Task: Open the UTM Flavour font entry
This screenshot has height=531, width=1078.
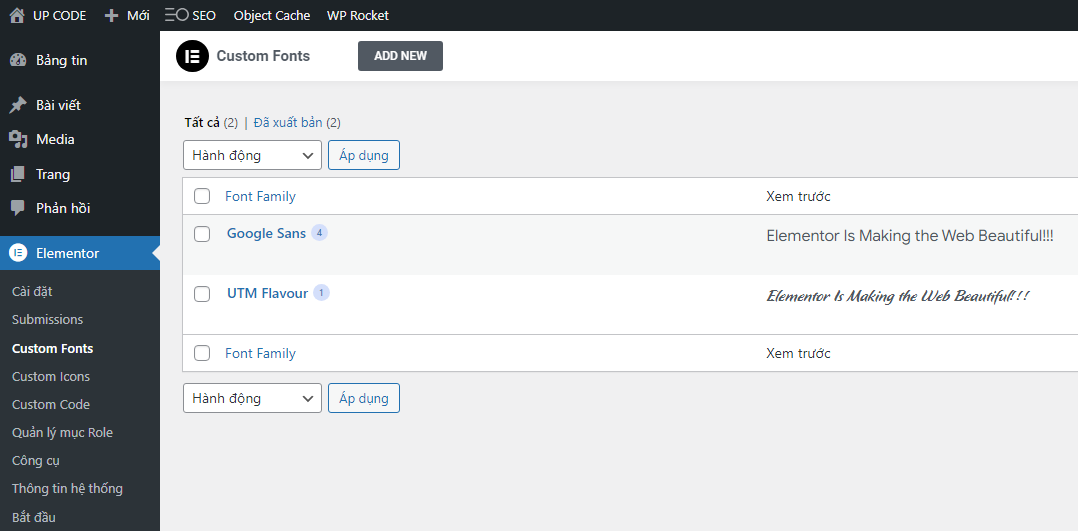Action: [x=267, y=293]
